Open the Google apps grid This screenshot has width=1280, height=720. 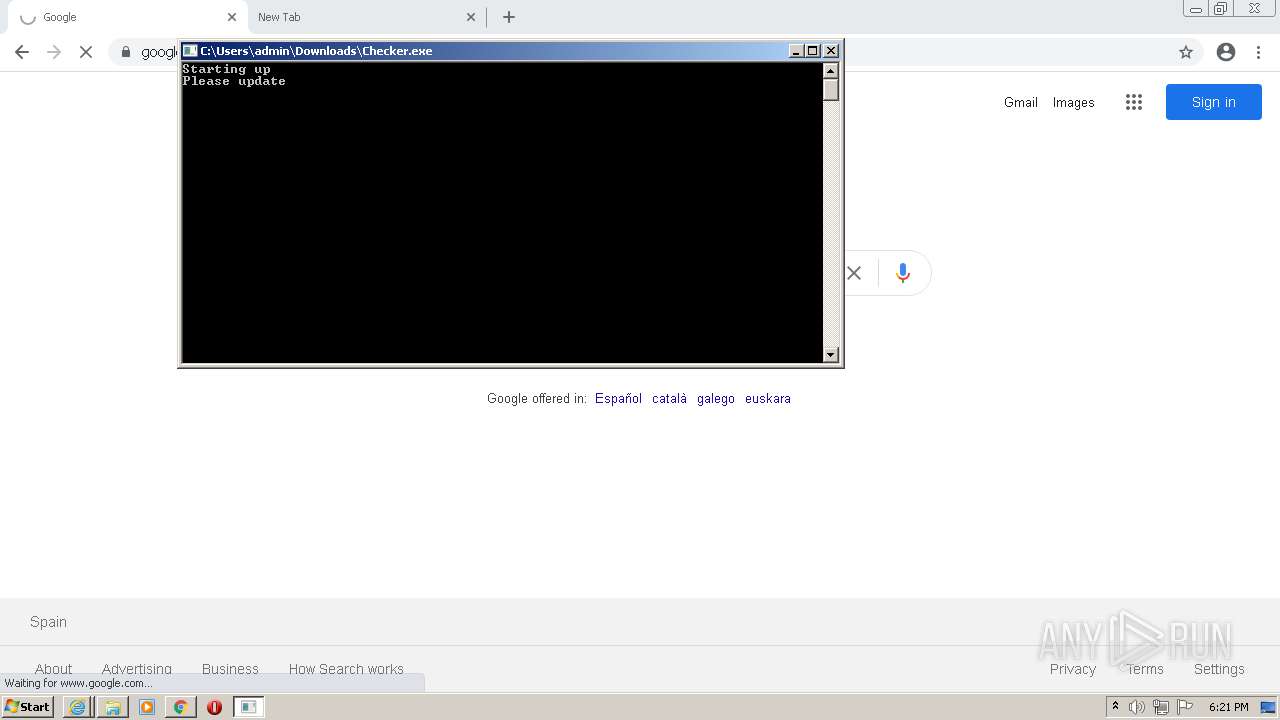tap(1133, 102)
